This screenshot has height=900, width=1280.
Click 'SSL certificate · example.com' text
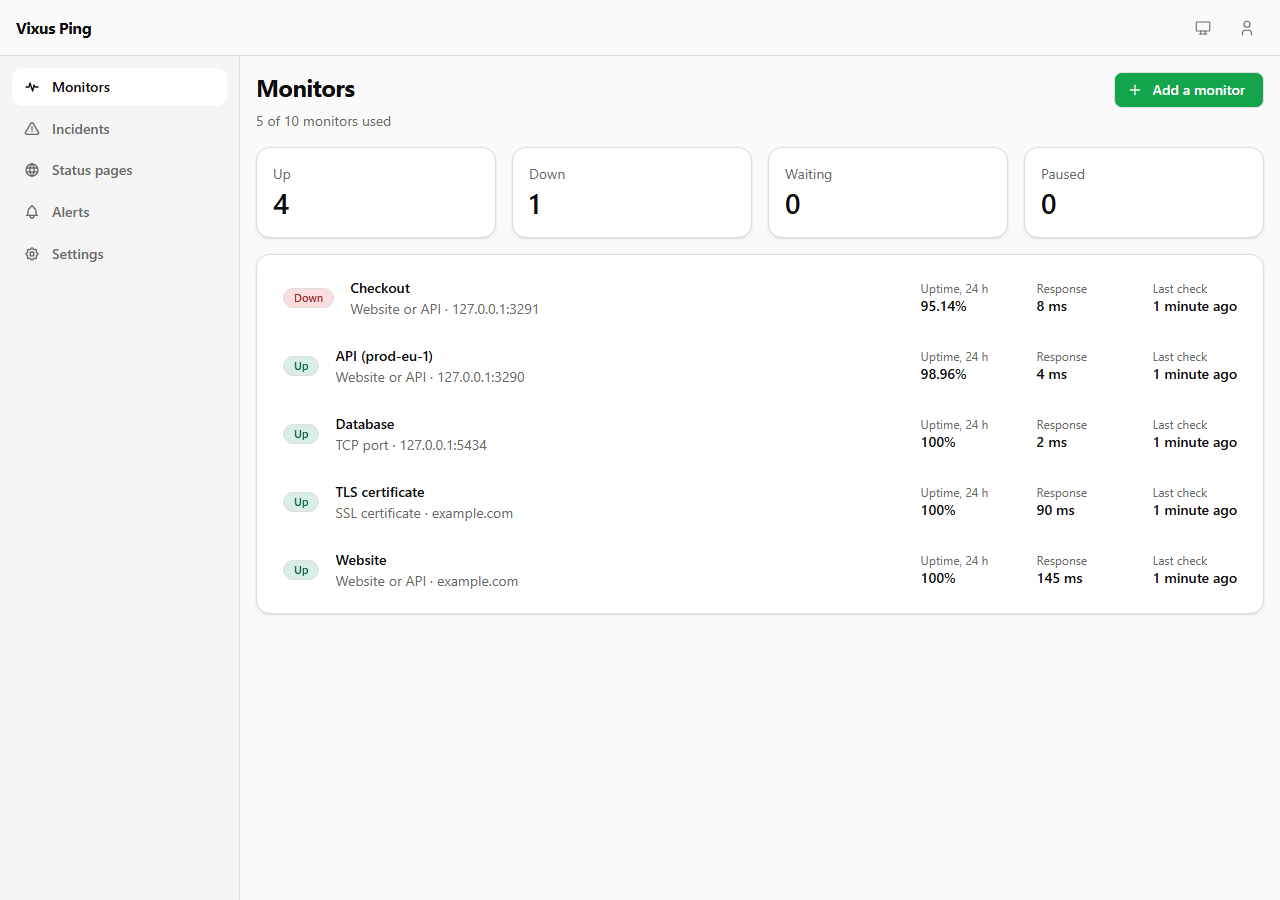click(x=424, y=513)
